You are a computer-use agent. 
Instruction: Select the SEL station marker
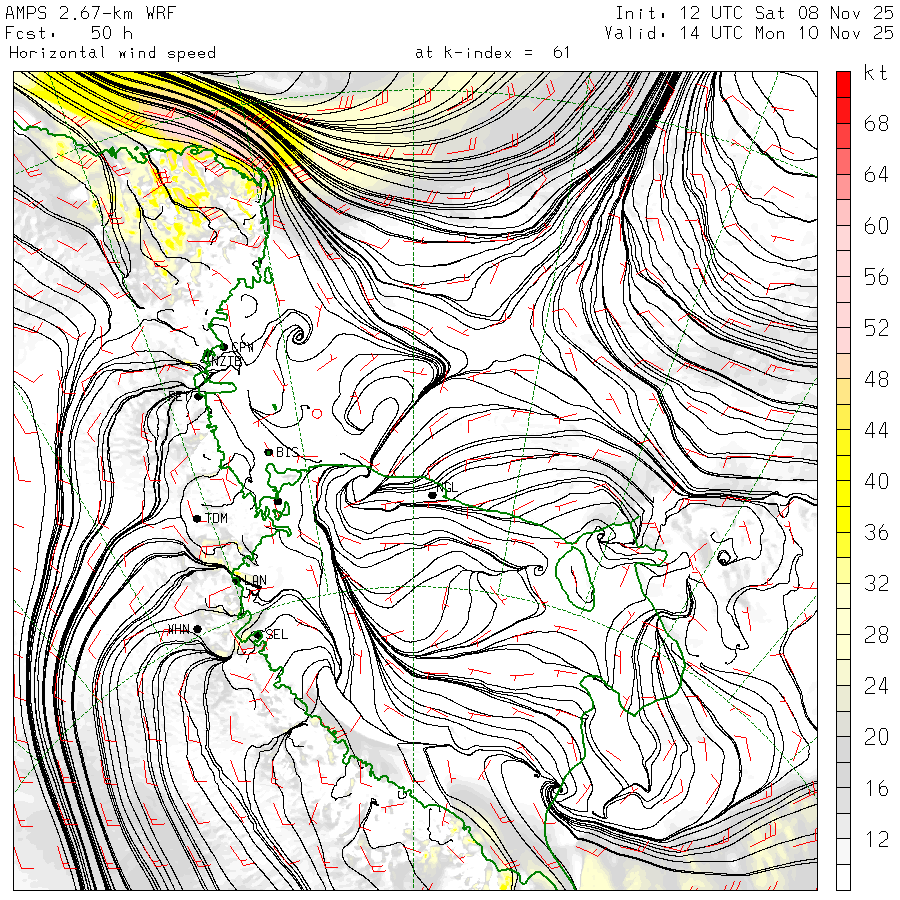pyautogui.click(x=257, y=634)
